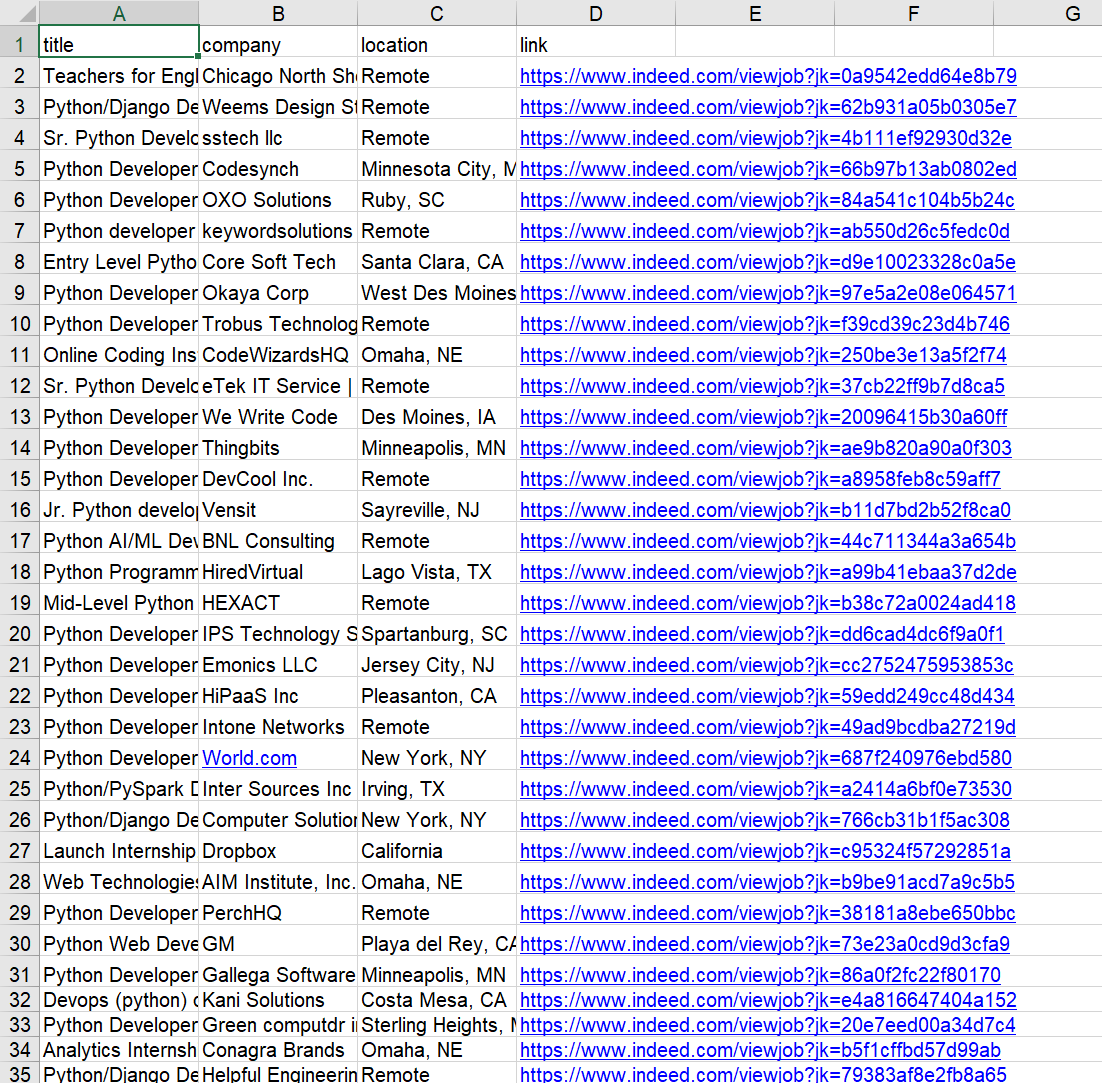Select column G header

1071,13
